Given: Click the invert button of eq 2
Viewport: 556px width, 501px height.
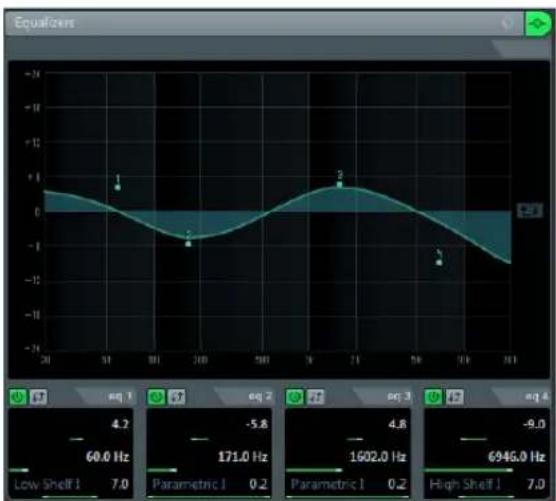Looking at the screenshot, I should (x=177, y=397).
